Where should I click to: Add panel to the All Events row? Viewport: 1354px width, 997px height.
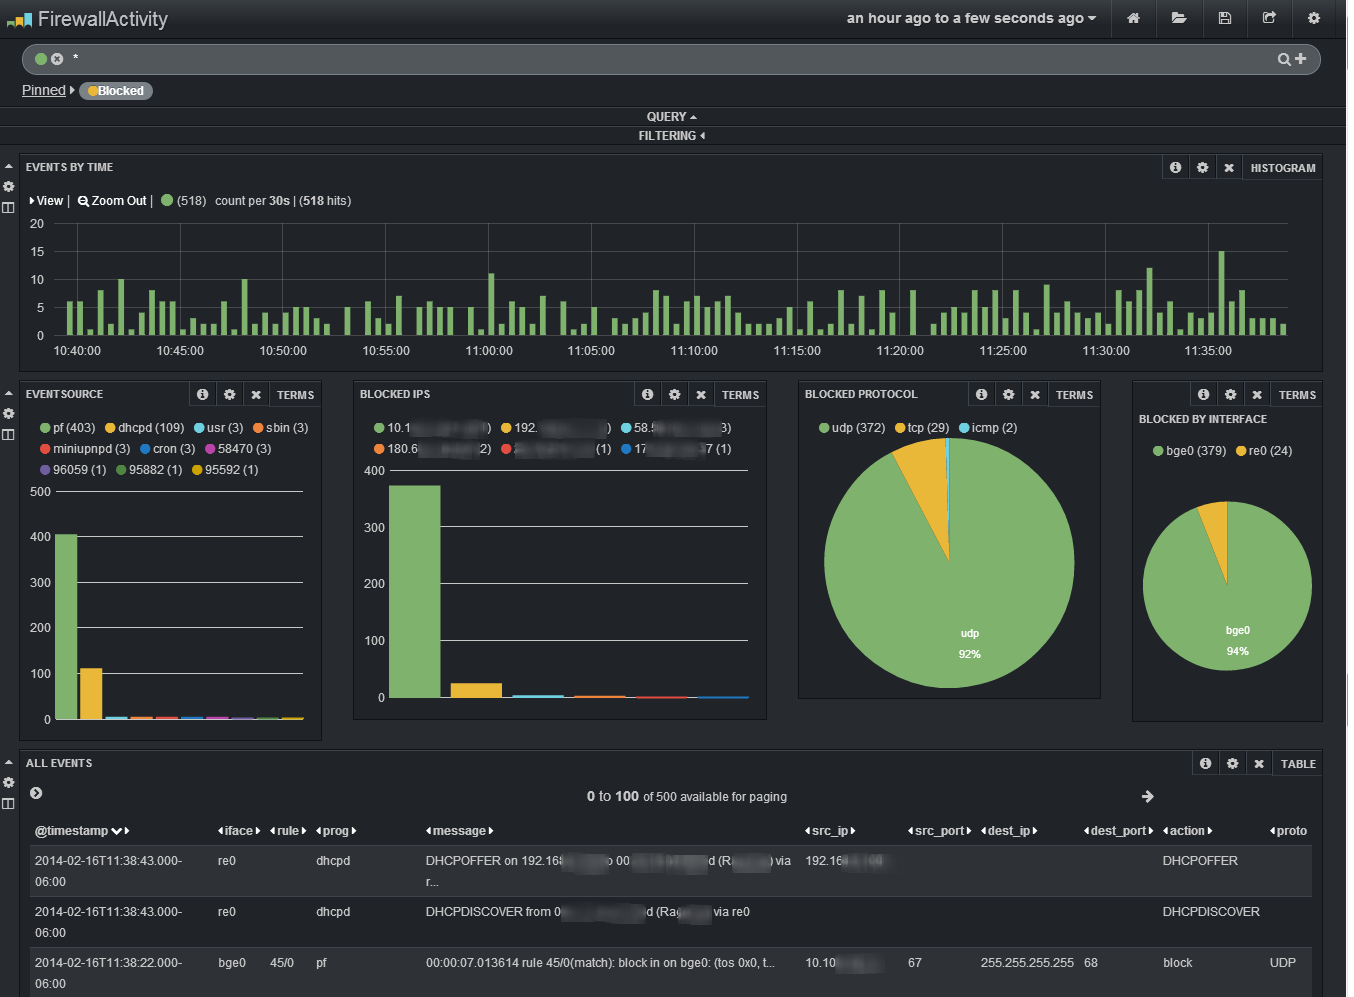pyautogui.click(x=8, y=804)
